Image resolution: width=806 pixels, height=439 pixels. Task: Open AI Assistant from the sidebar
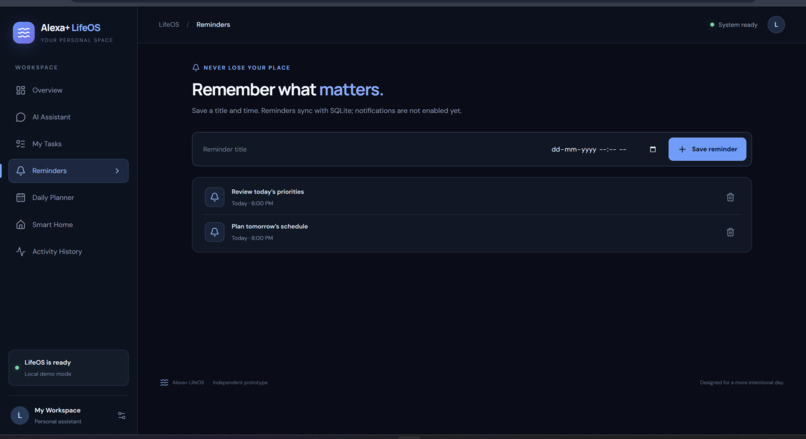click(68, 117)
